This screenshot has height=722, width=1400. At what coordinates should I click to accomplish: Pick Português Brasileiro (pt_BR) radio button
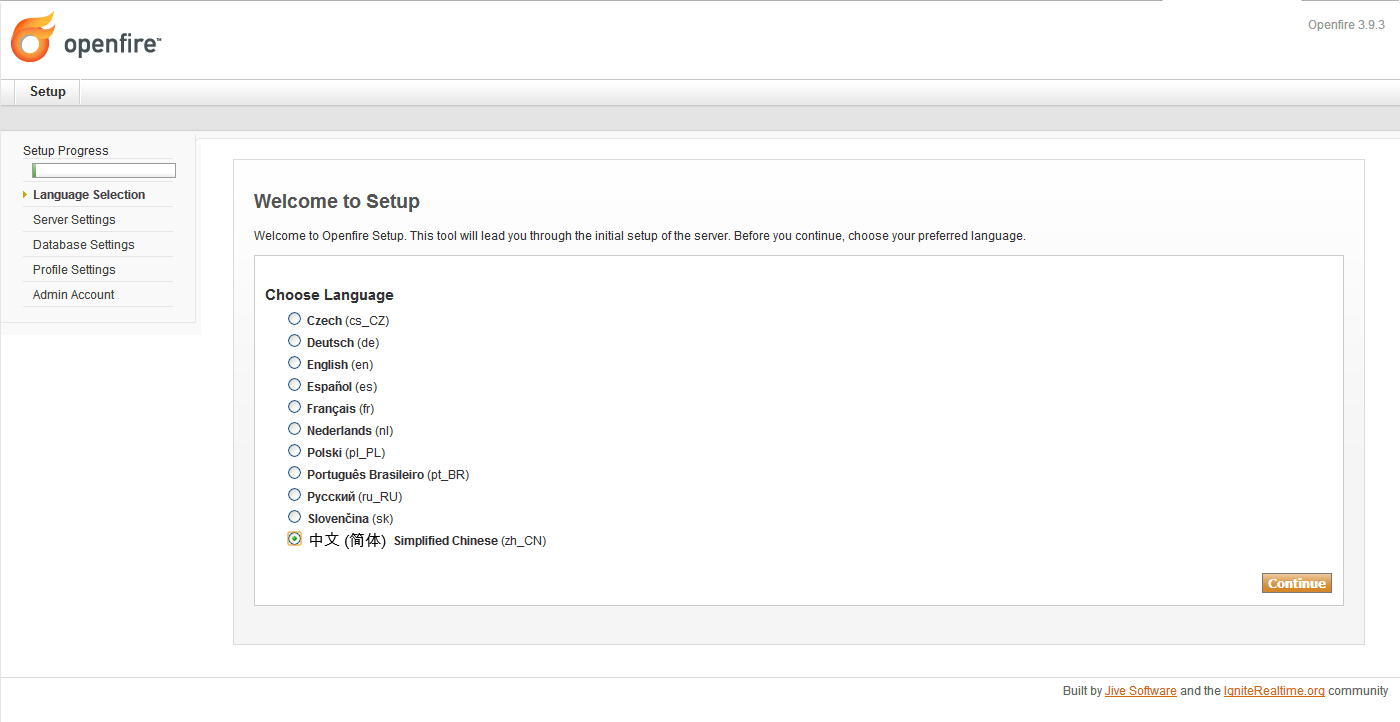coord(294,473)
